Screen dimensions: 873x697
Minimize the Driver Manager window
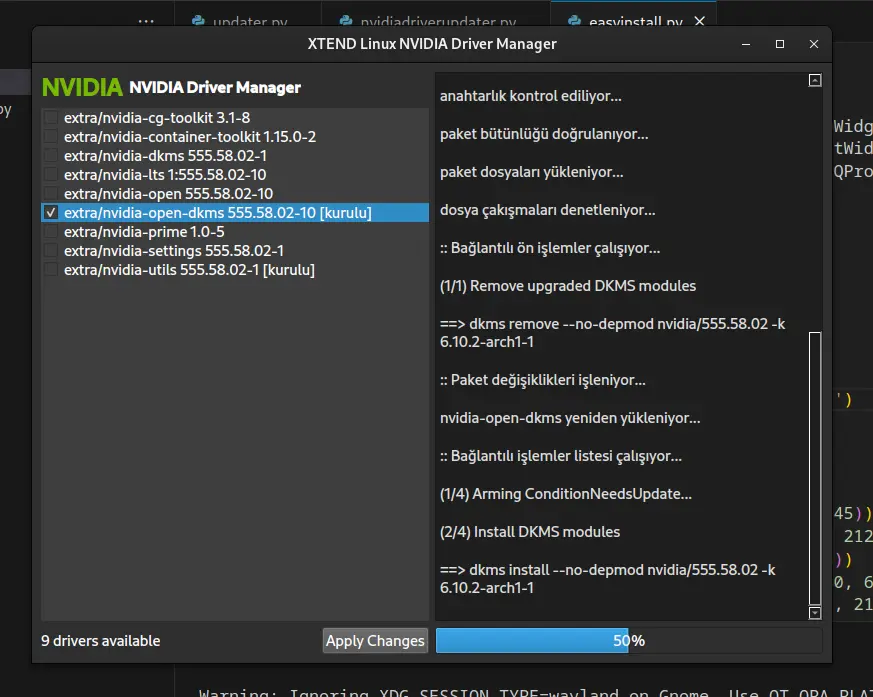(746, 44)
